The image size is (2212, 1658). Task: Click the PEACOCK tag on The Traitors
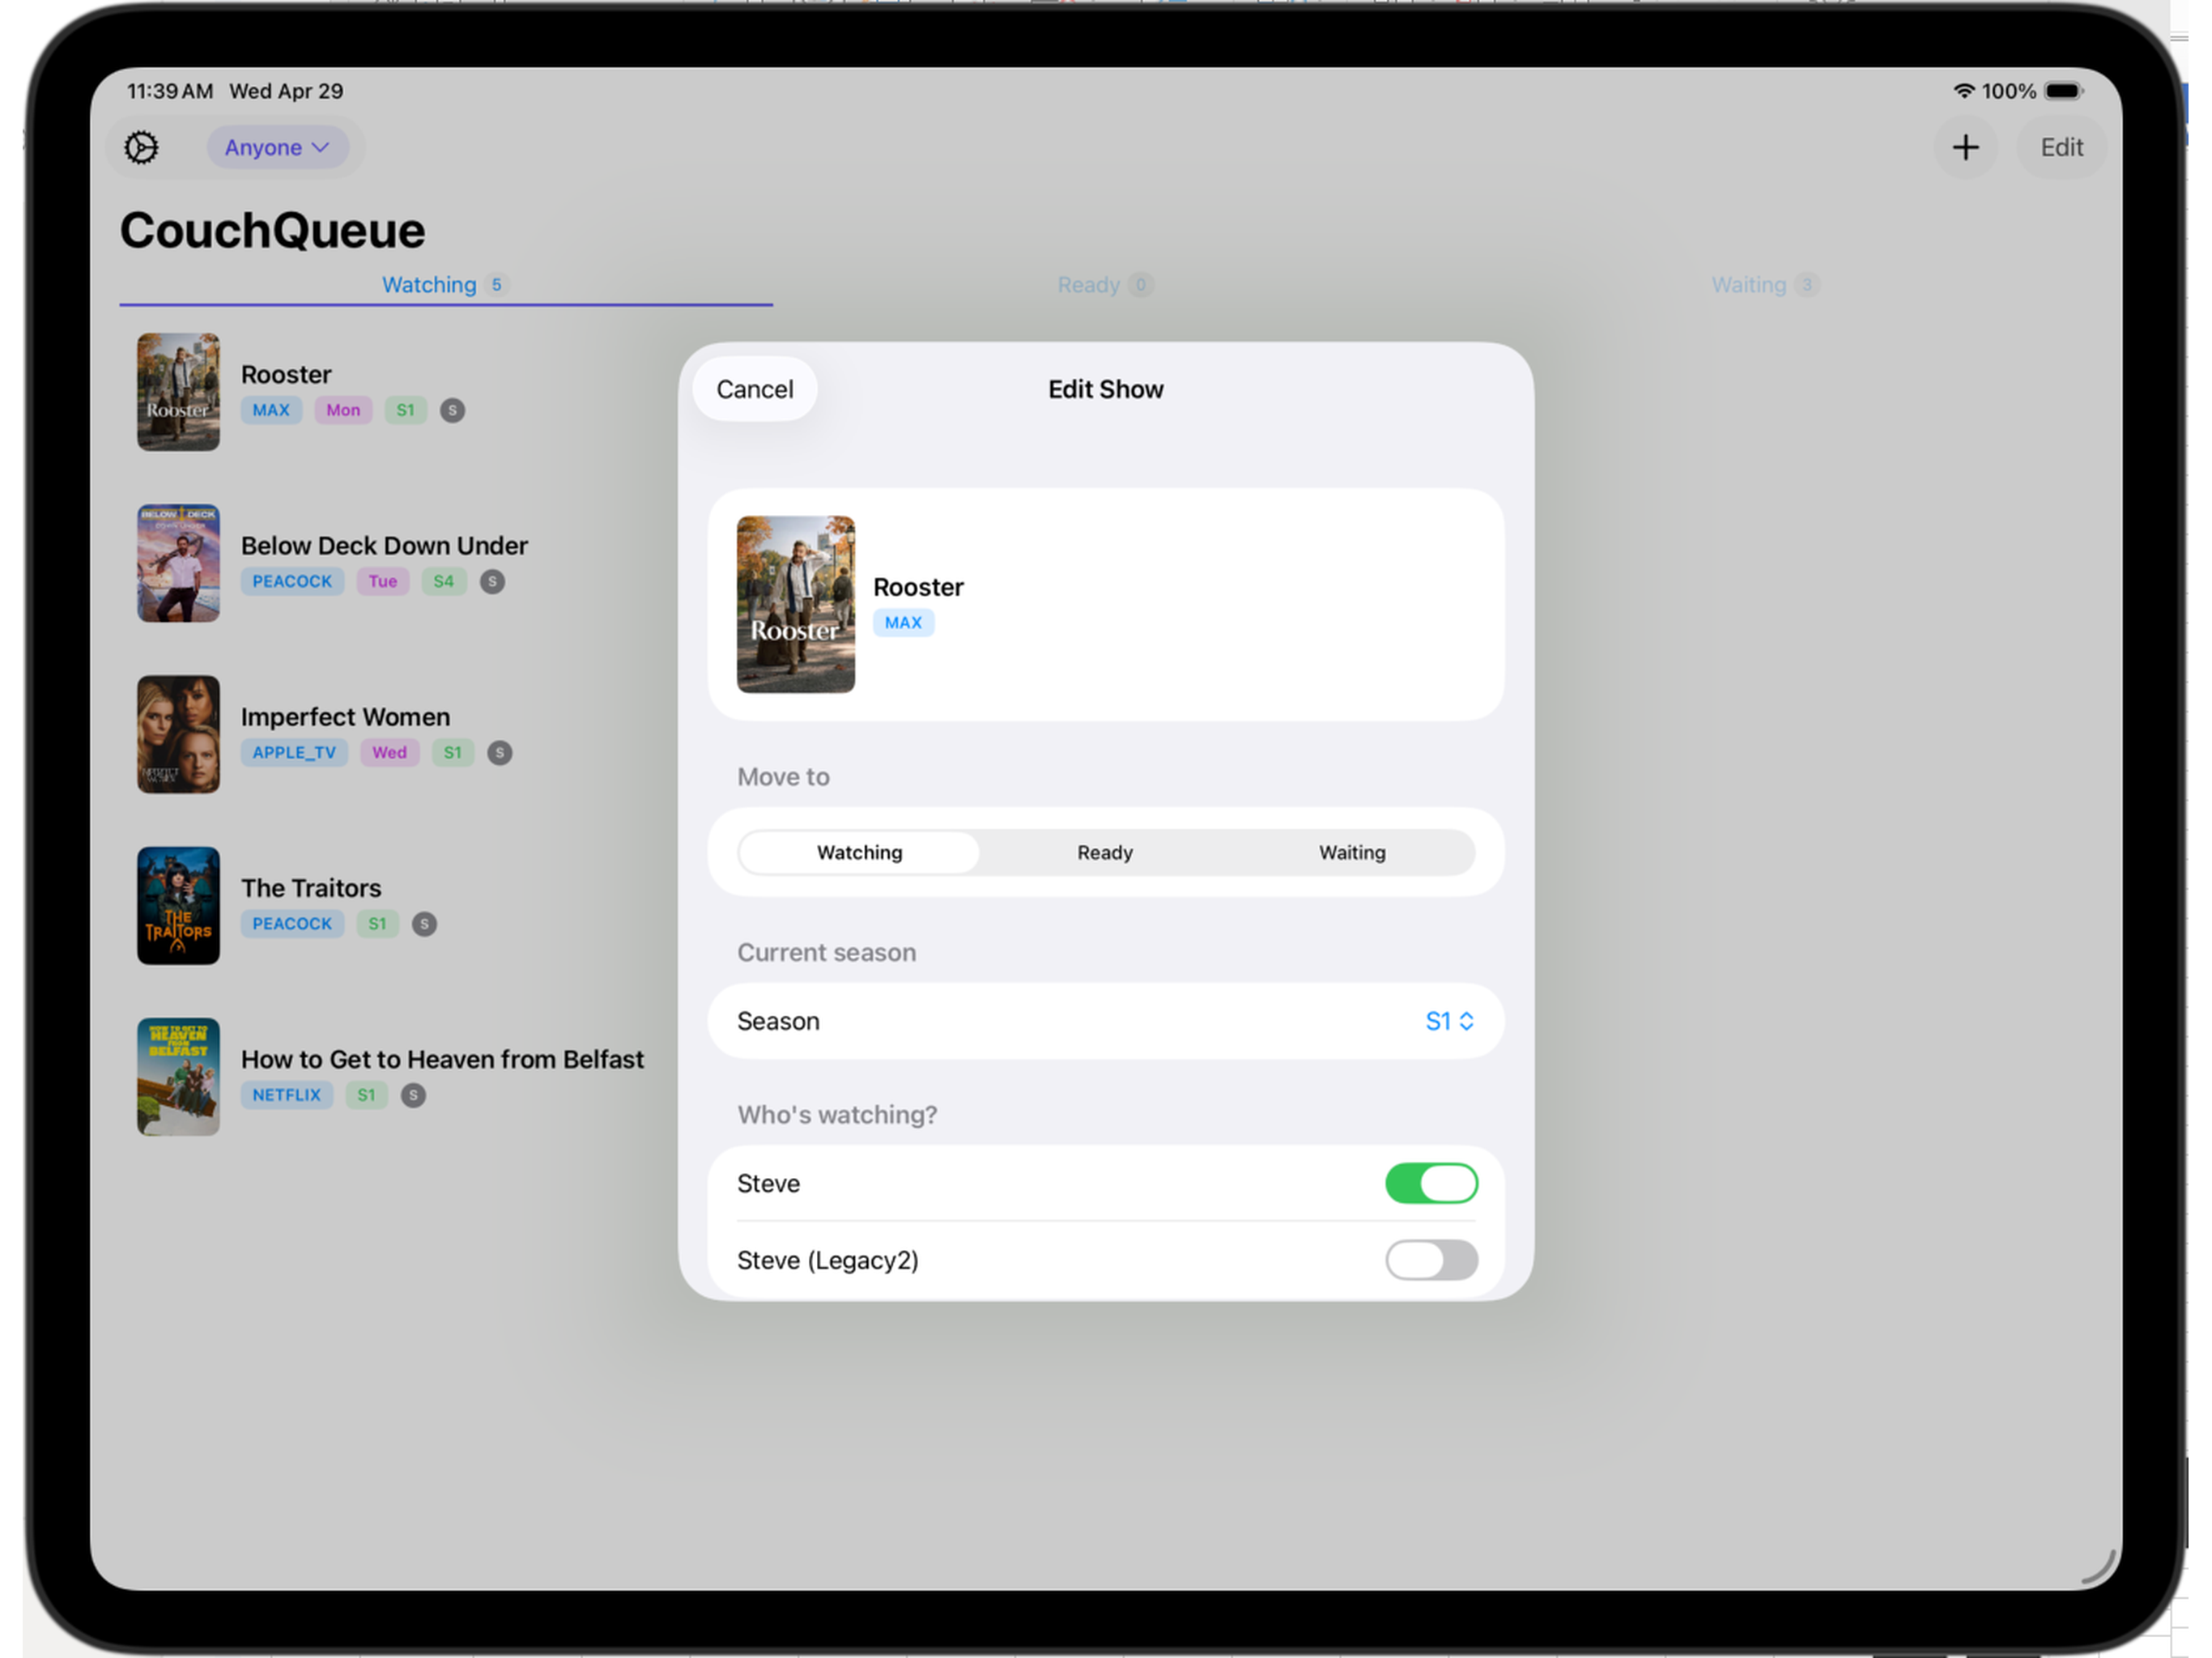(x=292, y=924)
